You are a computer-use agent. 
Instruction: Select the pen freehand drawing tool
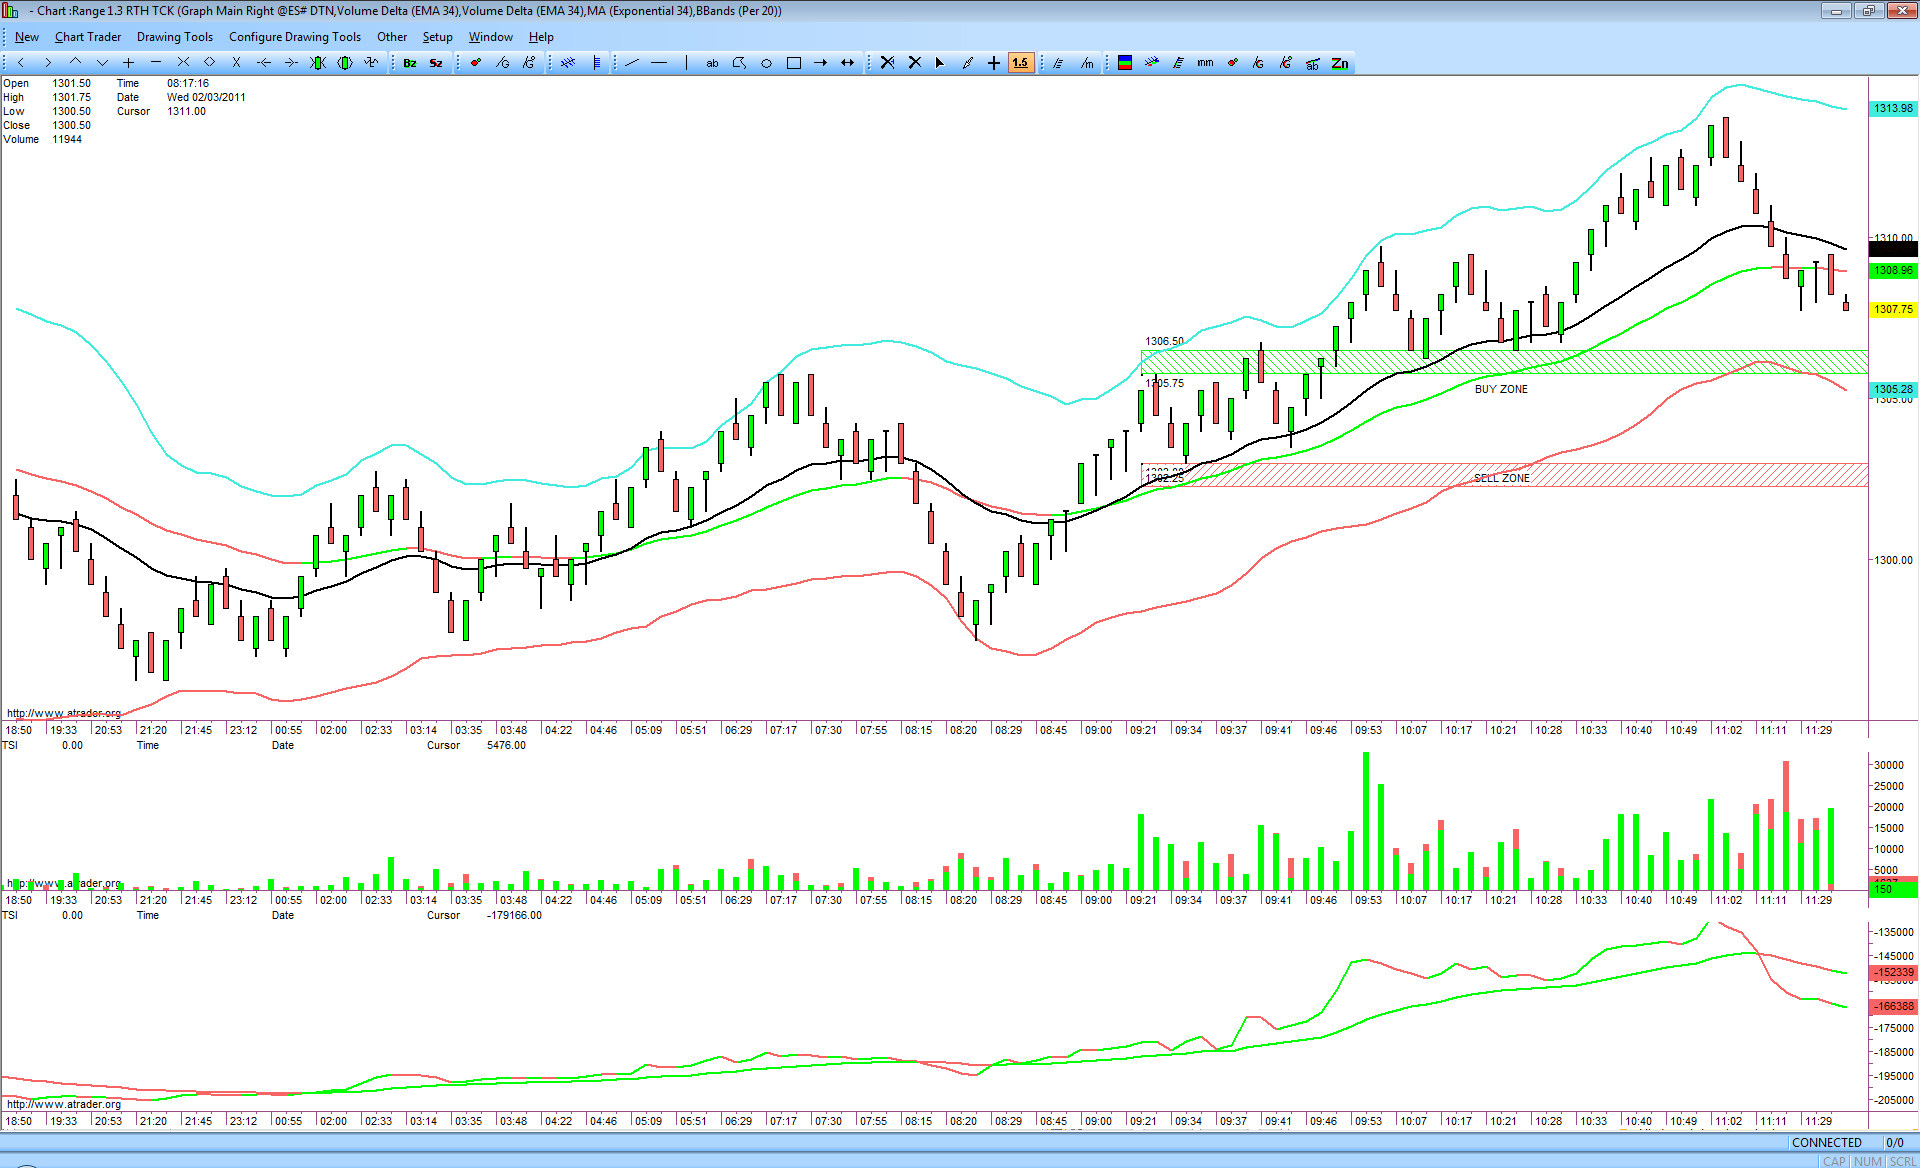(x=967, y=63)
